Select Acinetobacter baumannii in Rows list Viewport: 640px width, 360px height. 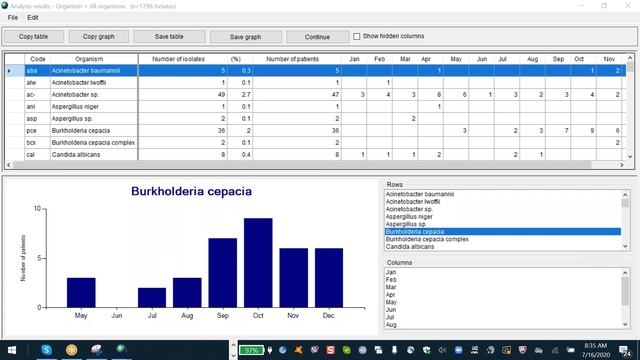(502, 194)
